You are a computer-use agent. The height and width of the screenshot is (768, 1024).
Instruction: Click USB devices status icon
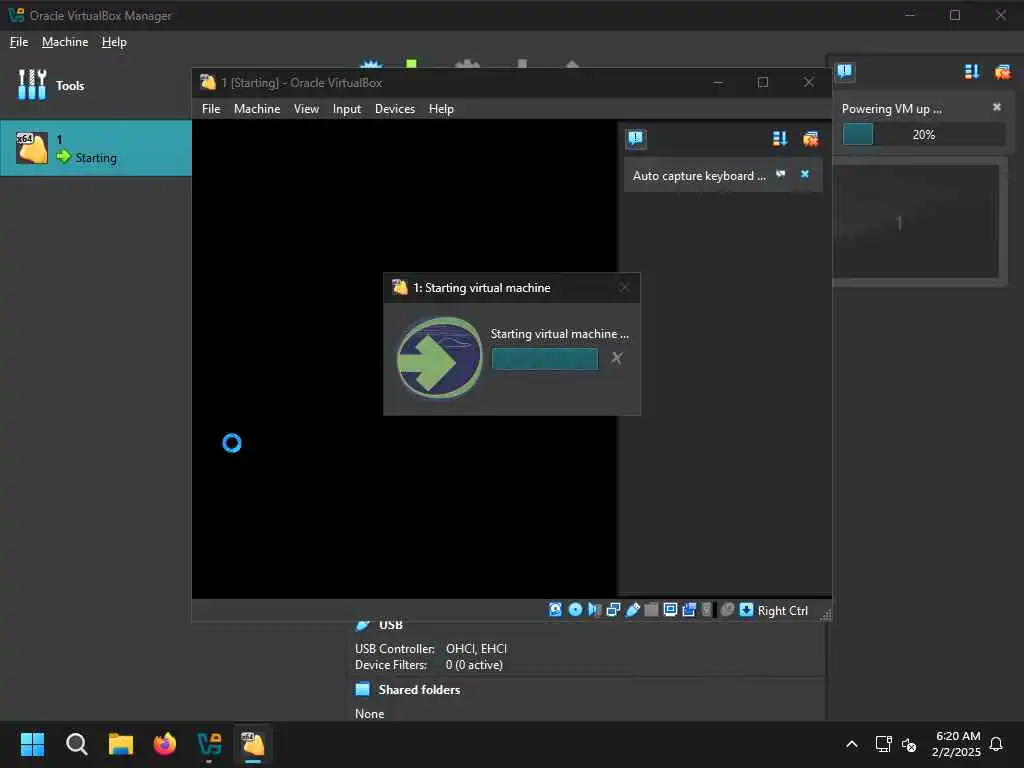(632, 609)
